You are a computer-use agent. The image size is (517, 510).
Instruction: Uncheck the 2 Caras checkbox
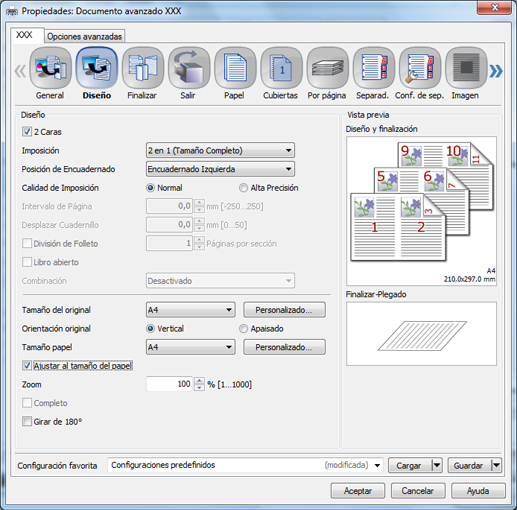(x=27, y=132)
